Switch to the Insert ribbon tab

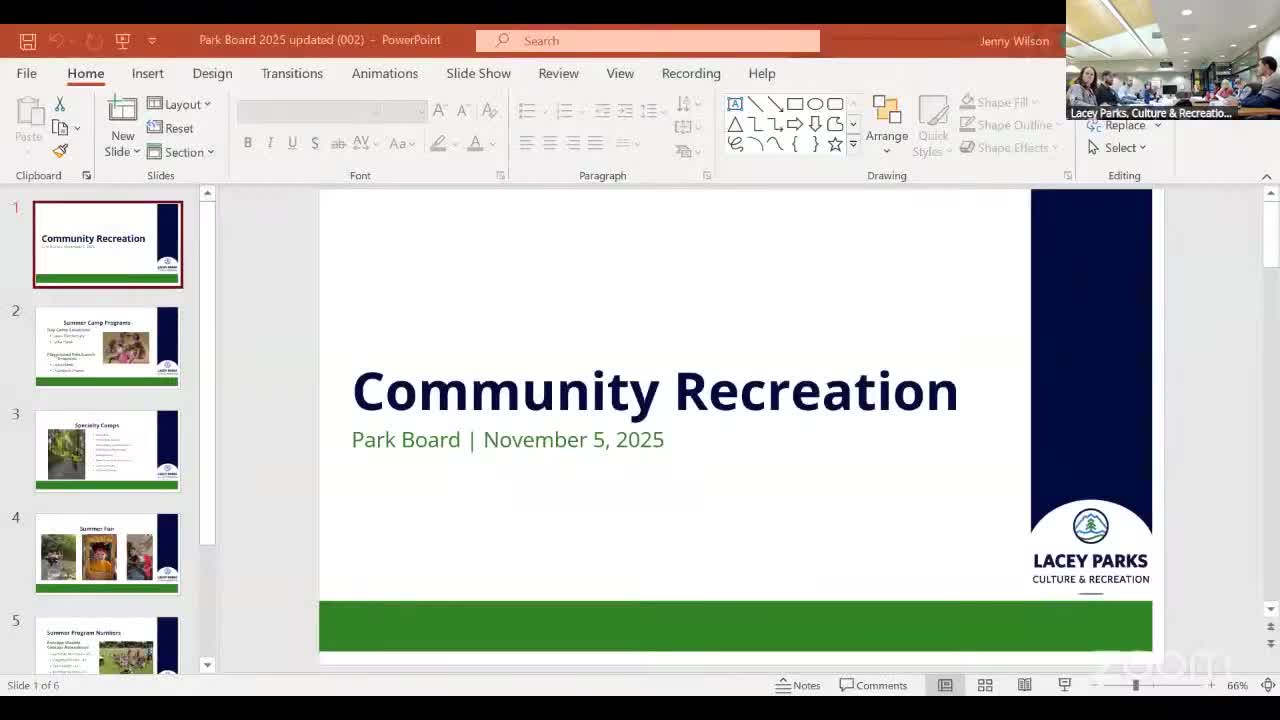tap(147, 73)
